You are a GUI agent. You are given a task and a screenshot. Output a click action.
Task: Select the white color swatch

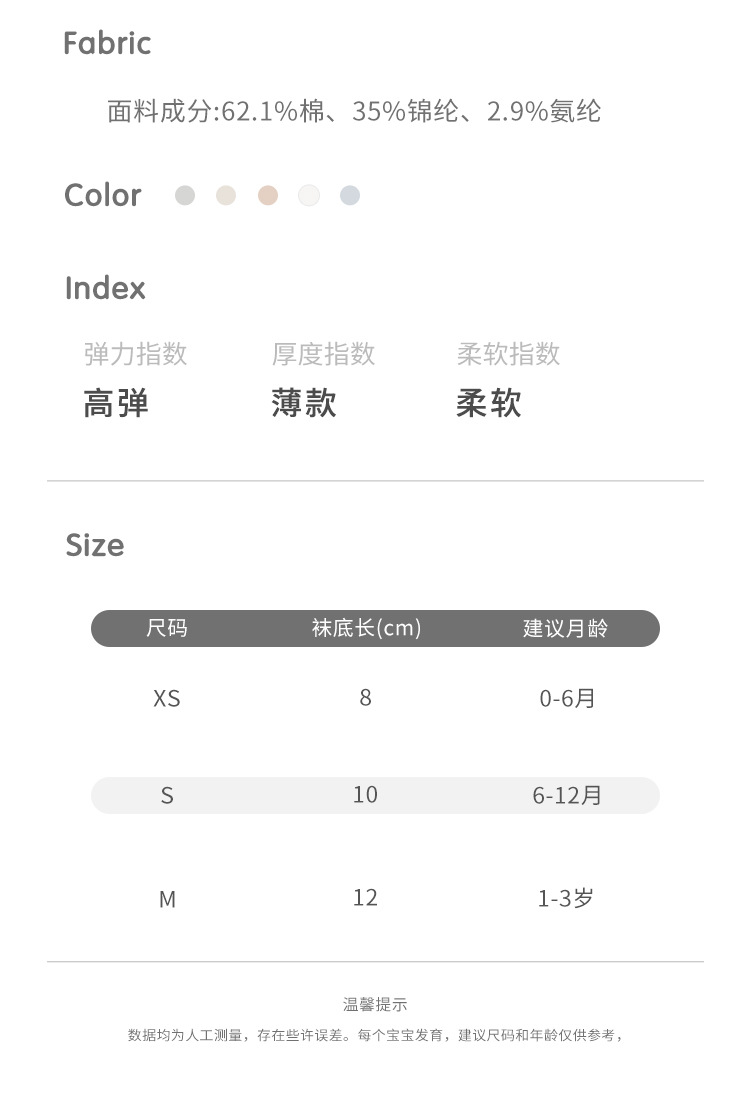point(309,195)
